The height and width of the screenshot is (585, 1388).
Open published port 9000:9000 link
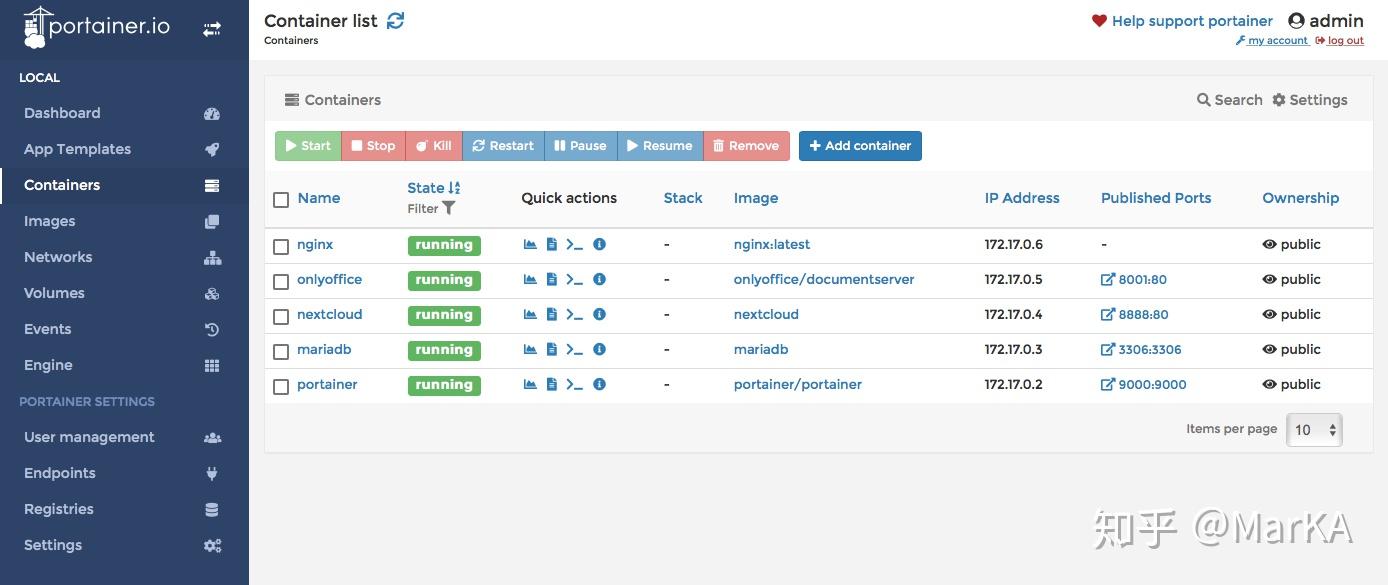1144,385
